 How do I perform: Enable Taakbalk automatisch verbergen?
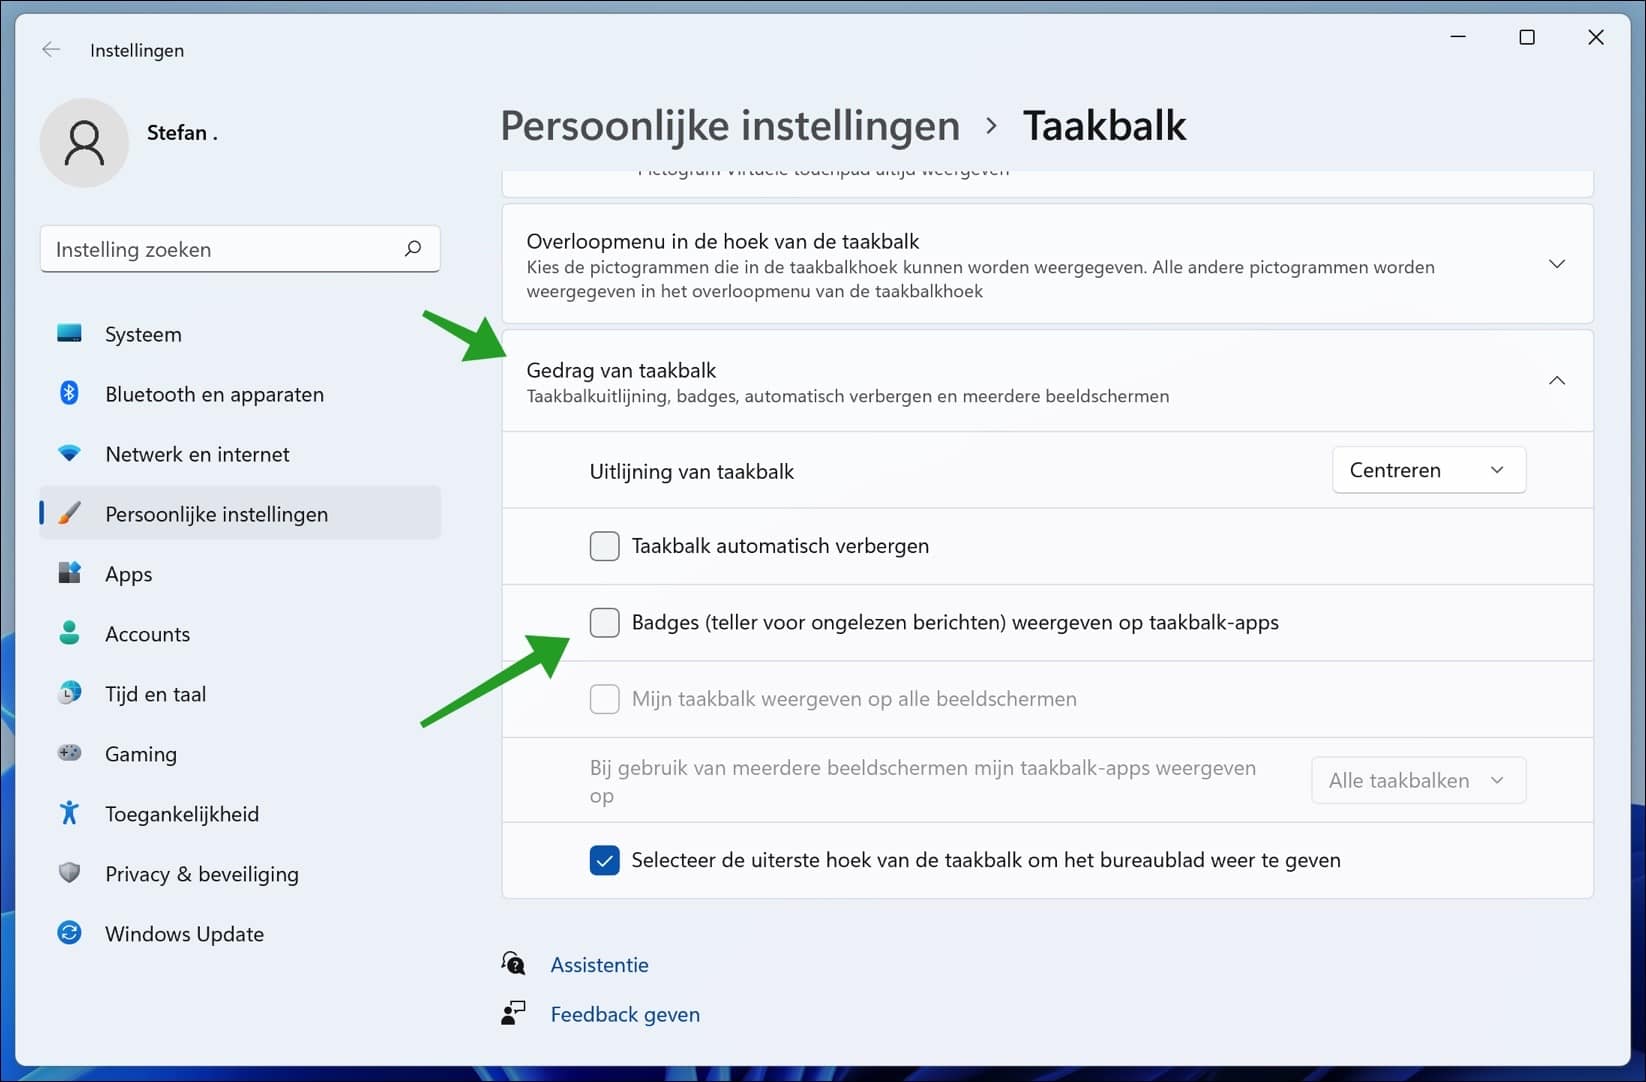[x=604, y=546]
